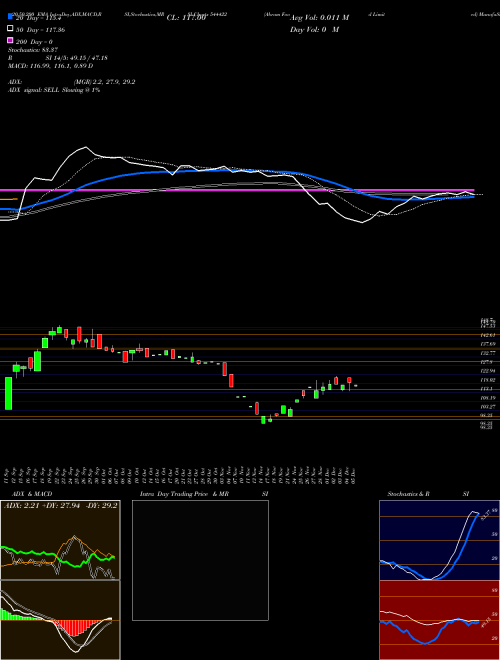Click the last green candlestick on the chart
This screenshot has height=660, width=500.
[x=356, y=386]
